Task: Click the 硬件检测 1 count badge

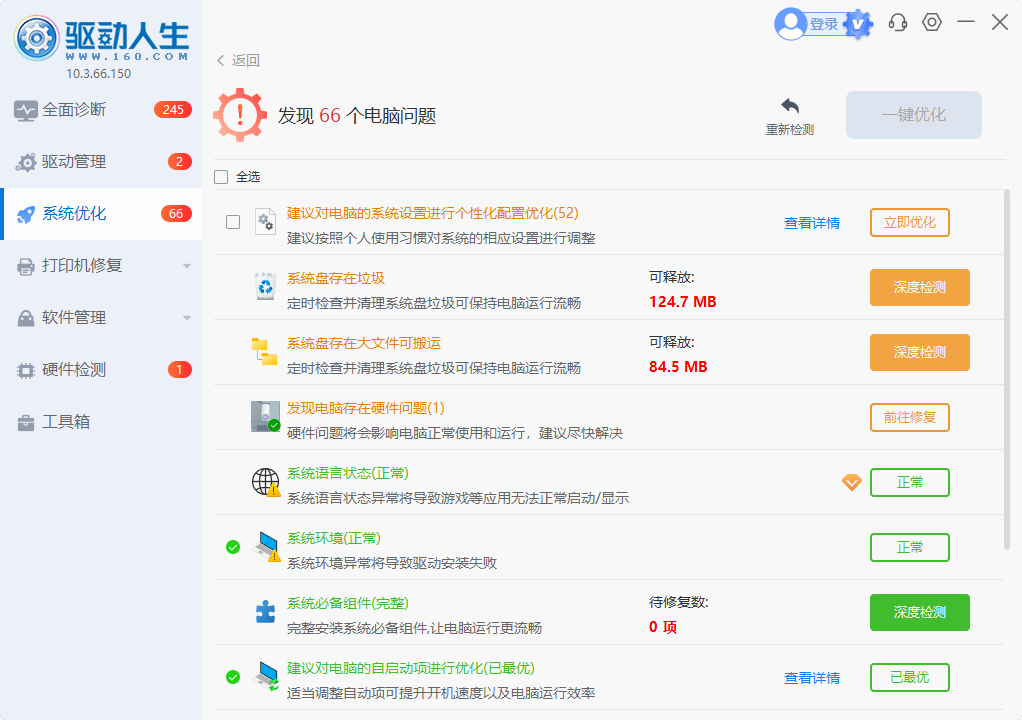Action: [180, 369]
